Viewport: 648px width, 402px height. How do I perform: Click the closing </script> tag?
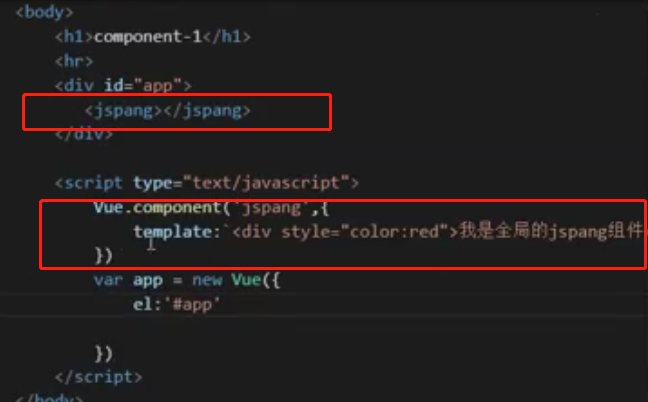point(98,377)
